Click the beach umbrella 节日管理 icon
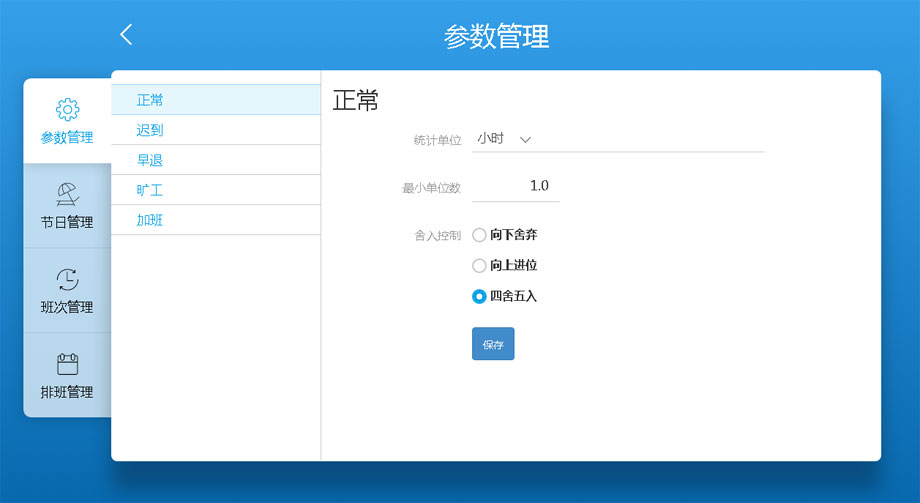This screenshot has height=503, width=920. 67,194
